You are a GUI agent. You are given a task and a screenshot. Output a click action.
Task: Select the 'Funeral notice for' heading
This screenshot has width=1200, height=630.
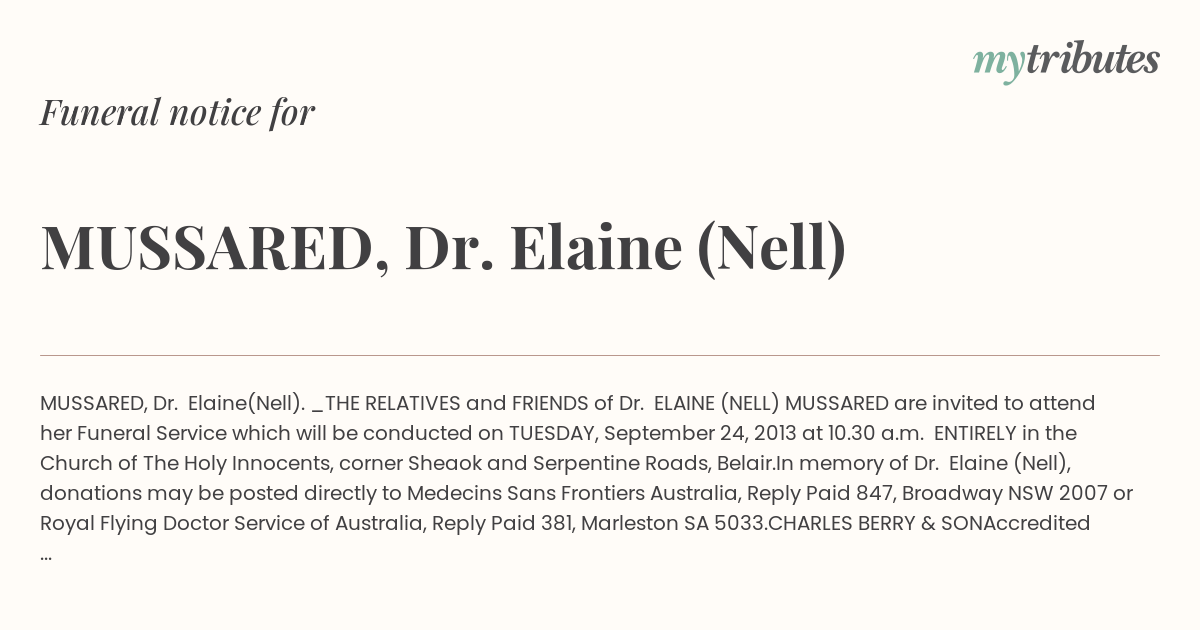pyautogui.click(x=177, y=112)
